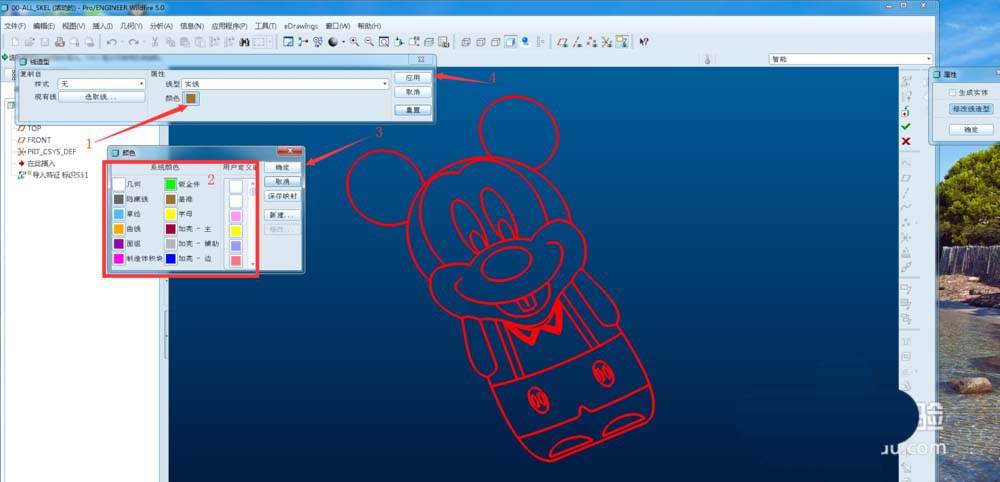The height and width of the screenshot is (482, 1000).
Task: Select the light blue 草绘 color swatch
Action: (x=119, y=214)
